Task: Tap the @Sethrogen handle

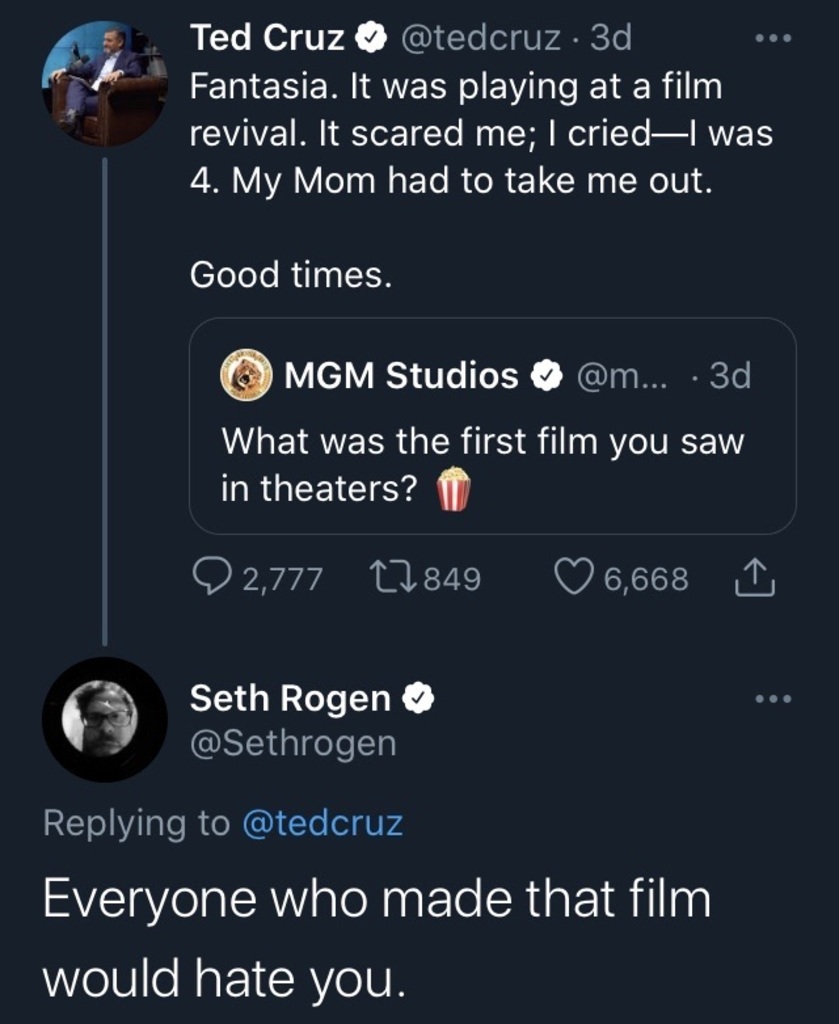Action: click(x=293, y=743)
